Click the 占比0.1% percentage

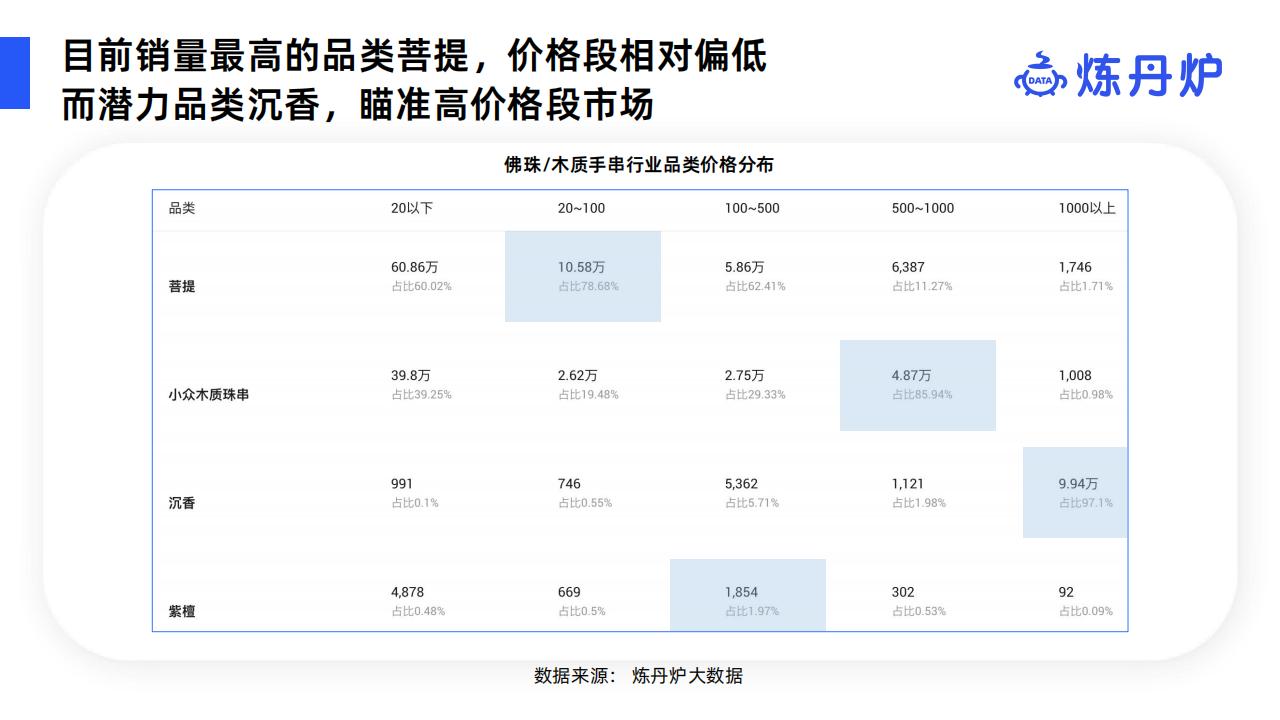coord(415,503)
